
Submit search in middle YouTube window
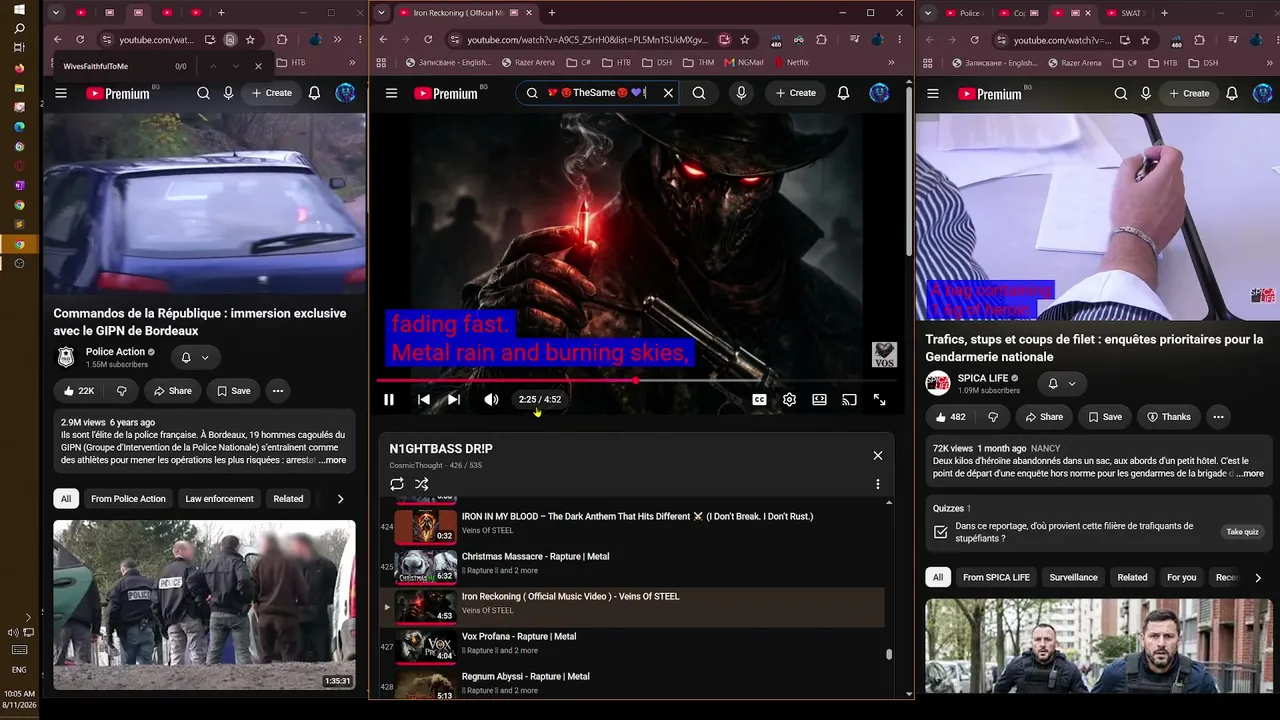point(699,93)
